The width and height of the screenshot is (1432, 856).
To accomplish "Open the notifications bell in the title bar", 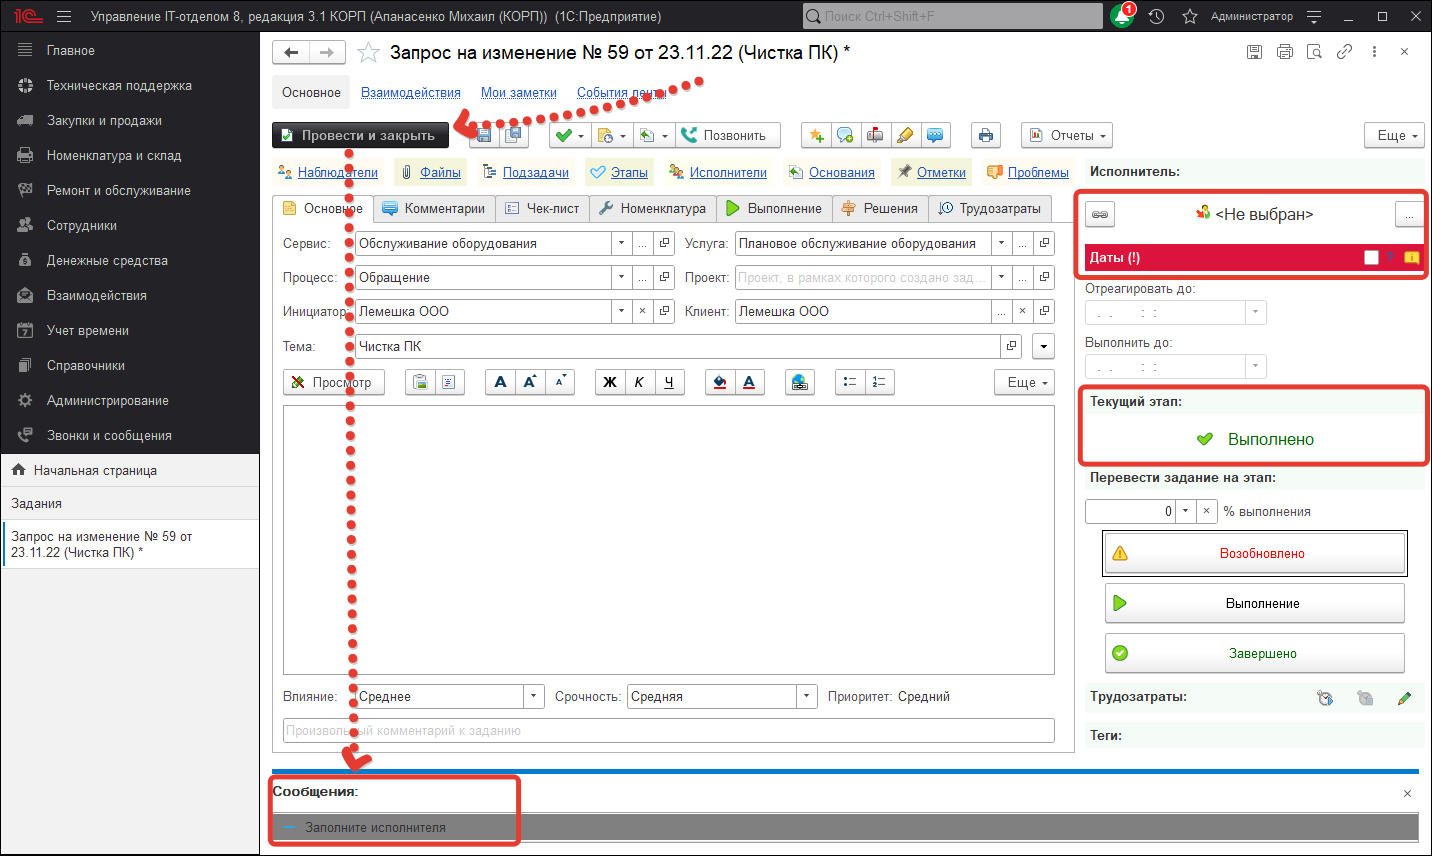I will (1122, 16).
